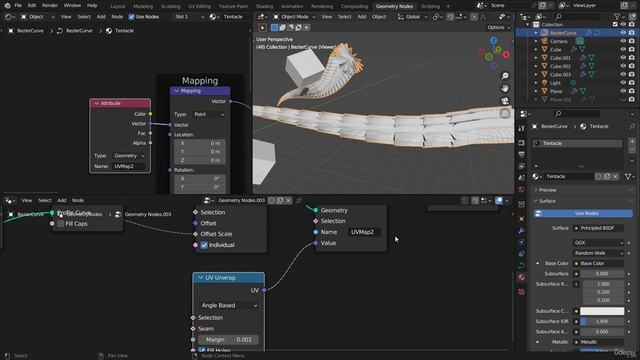This screenshot has height=360, width=640.
Task: Click the Principled BSDF surface button
Action: point(599,228)
